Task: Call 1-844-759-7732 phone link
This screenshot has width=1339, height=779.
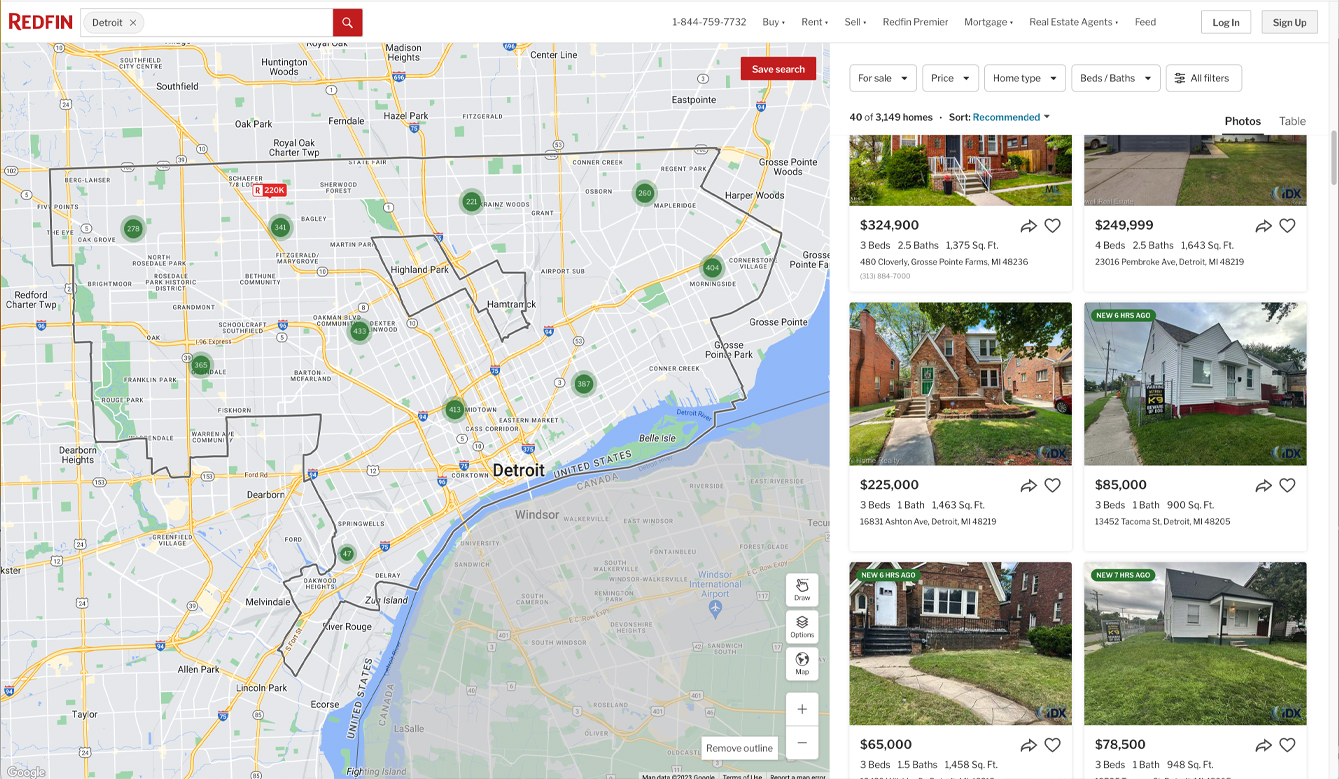Action: click(709, 22)
